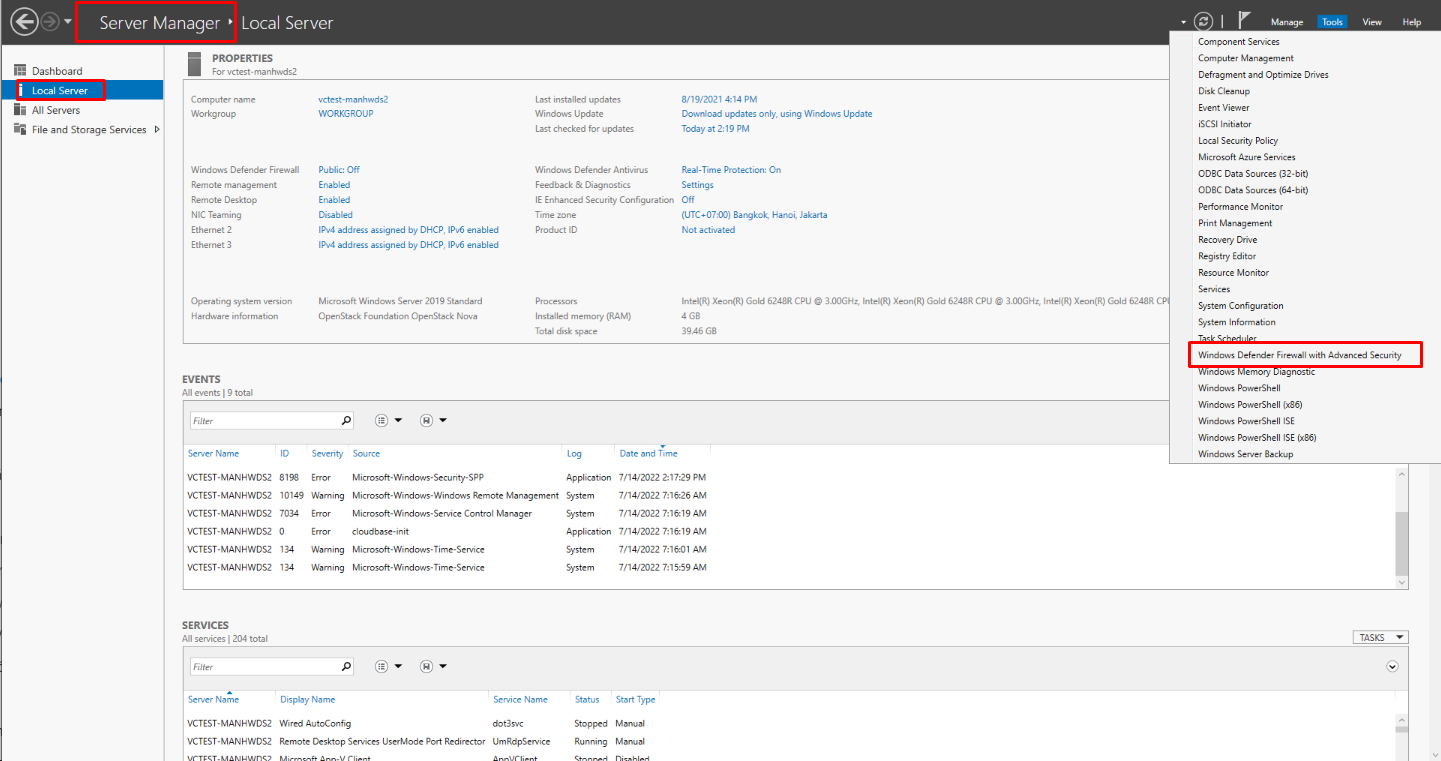This screenshot has width=1441, height=761.
Task: Click Real-Time Protection: On link
Action: (x=731, y=170)
